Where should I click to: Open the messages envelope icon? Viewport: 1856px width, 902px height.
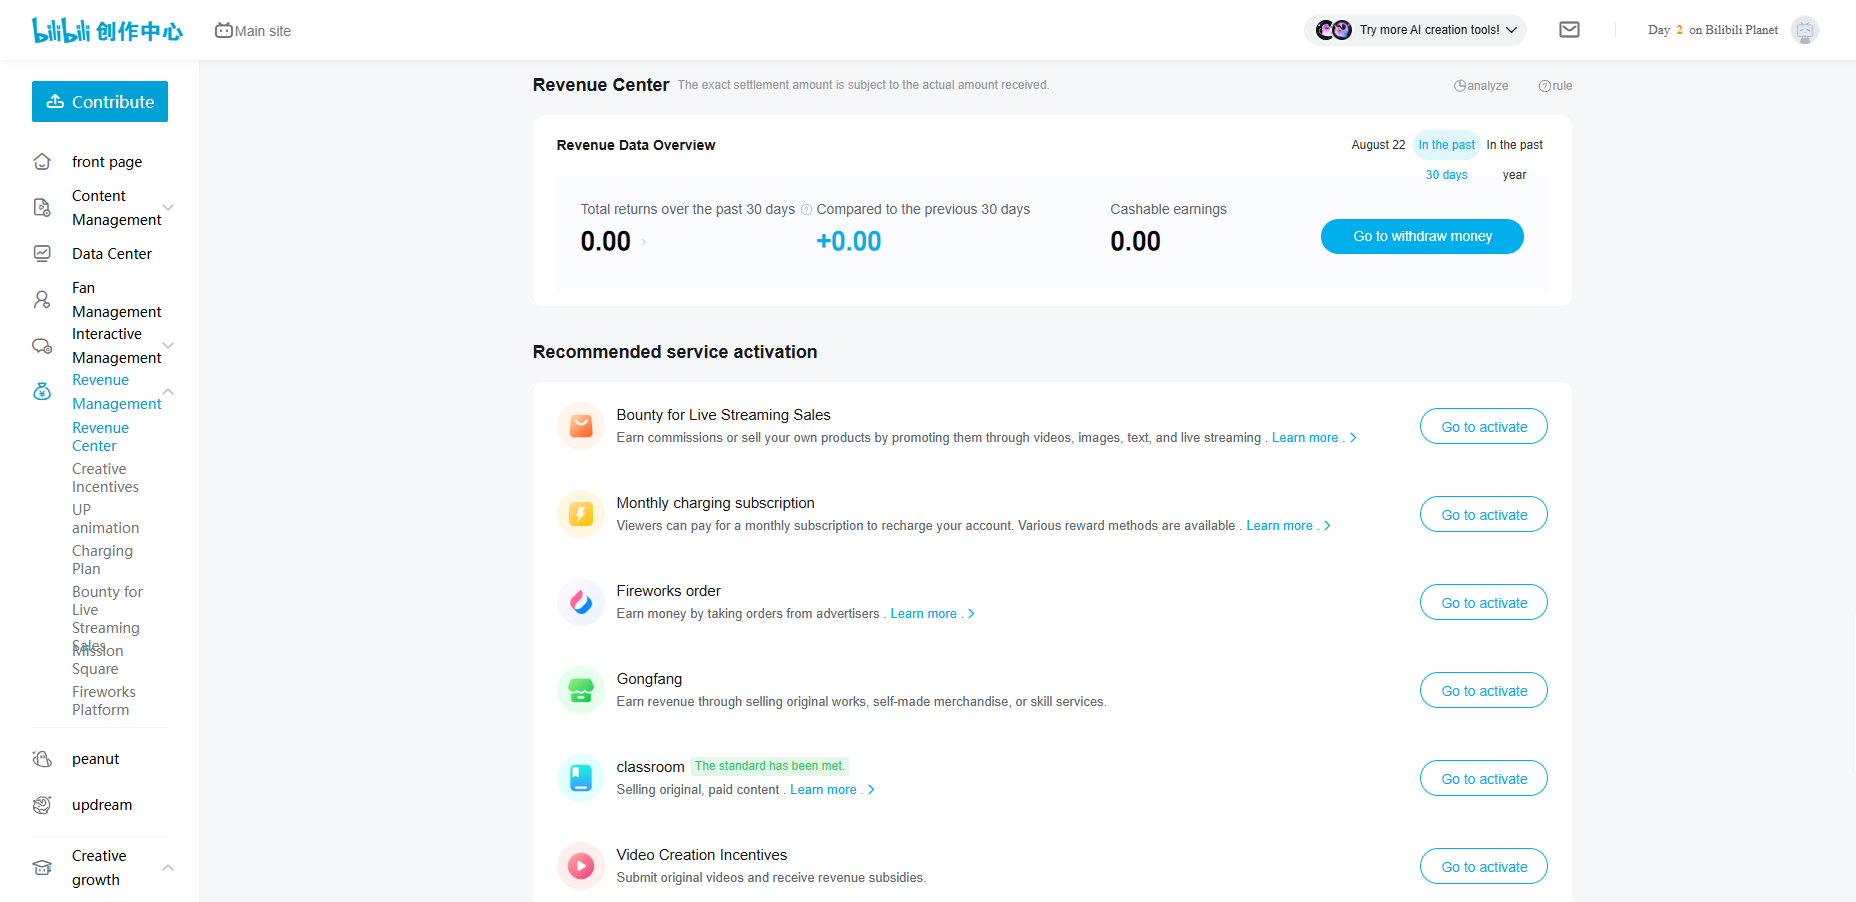click(1569, 30)
